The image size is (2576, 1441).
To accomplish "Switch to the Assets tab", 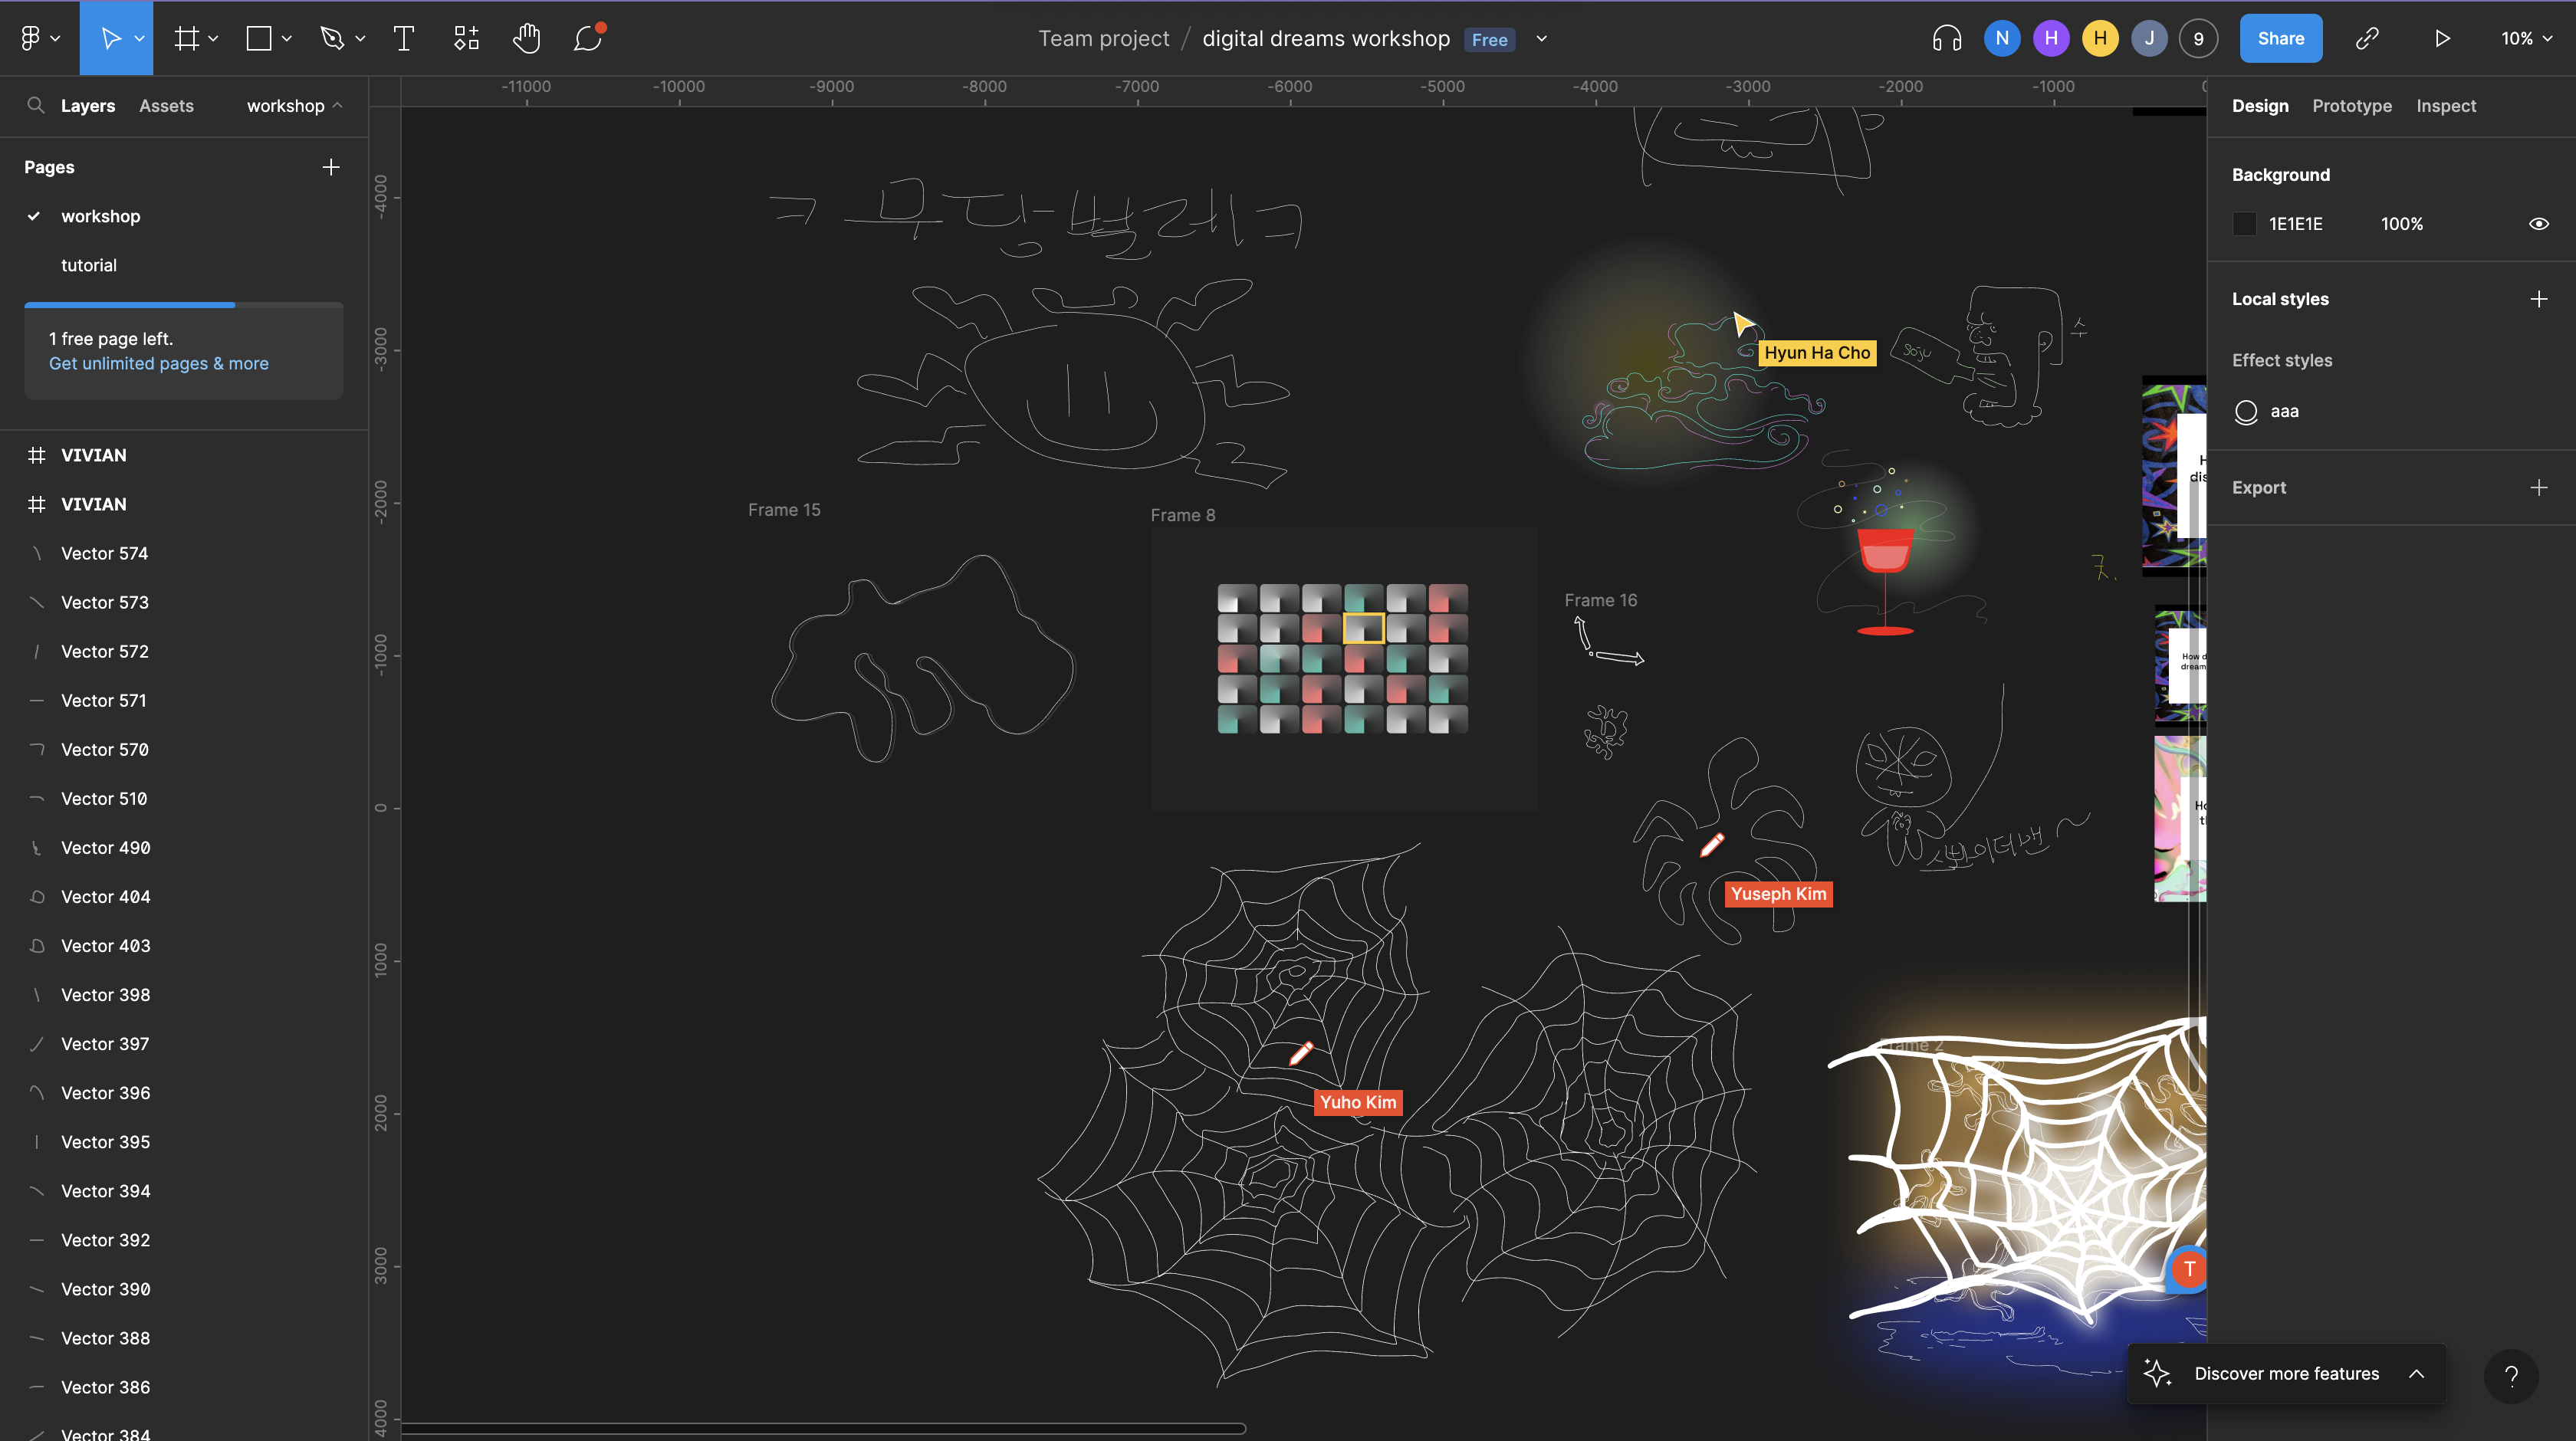I will (166, 106).
